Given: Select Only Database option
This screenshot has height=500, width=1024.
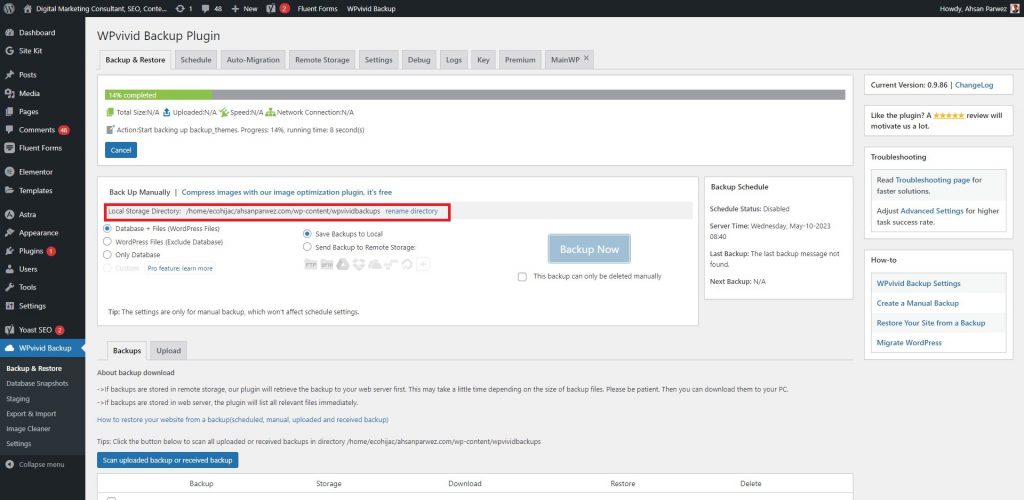Looking at the screenshot, I should (x=108, y=255).
